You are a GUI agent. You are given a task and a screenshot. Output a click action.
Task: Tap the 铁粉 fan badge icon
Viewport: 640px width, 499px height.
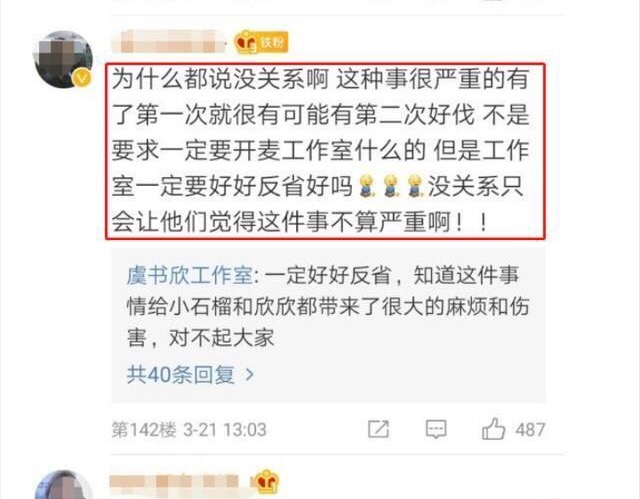click(261, 42)
